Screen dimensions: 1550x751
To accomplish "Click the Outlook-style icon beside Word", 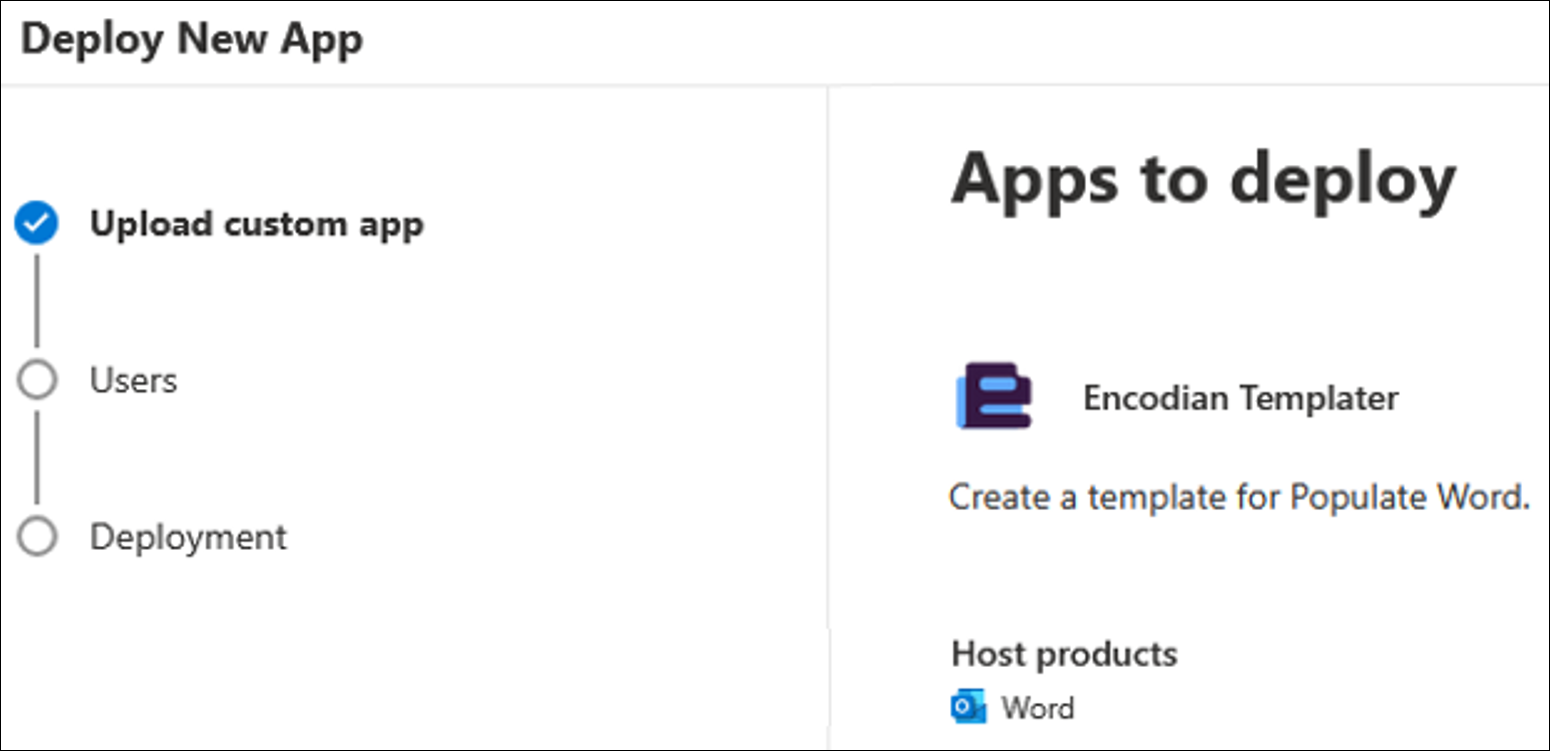I will click(969, 708).
